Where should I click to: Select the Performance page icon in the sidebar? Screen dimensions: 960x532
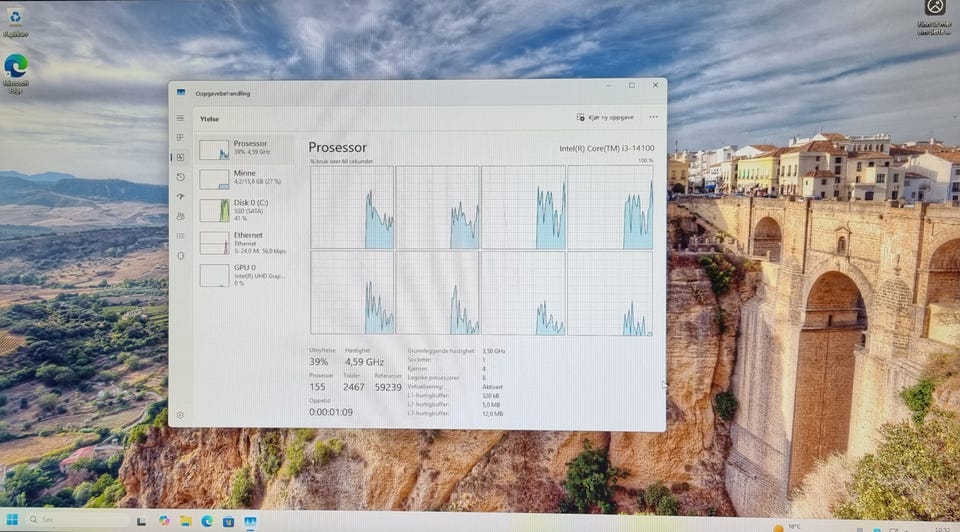click(180, 157)
